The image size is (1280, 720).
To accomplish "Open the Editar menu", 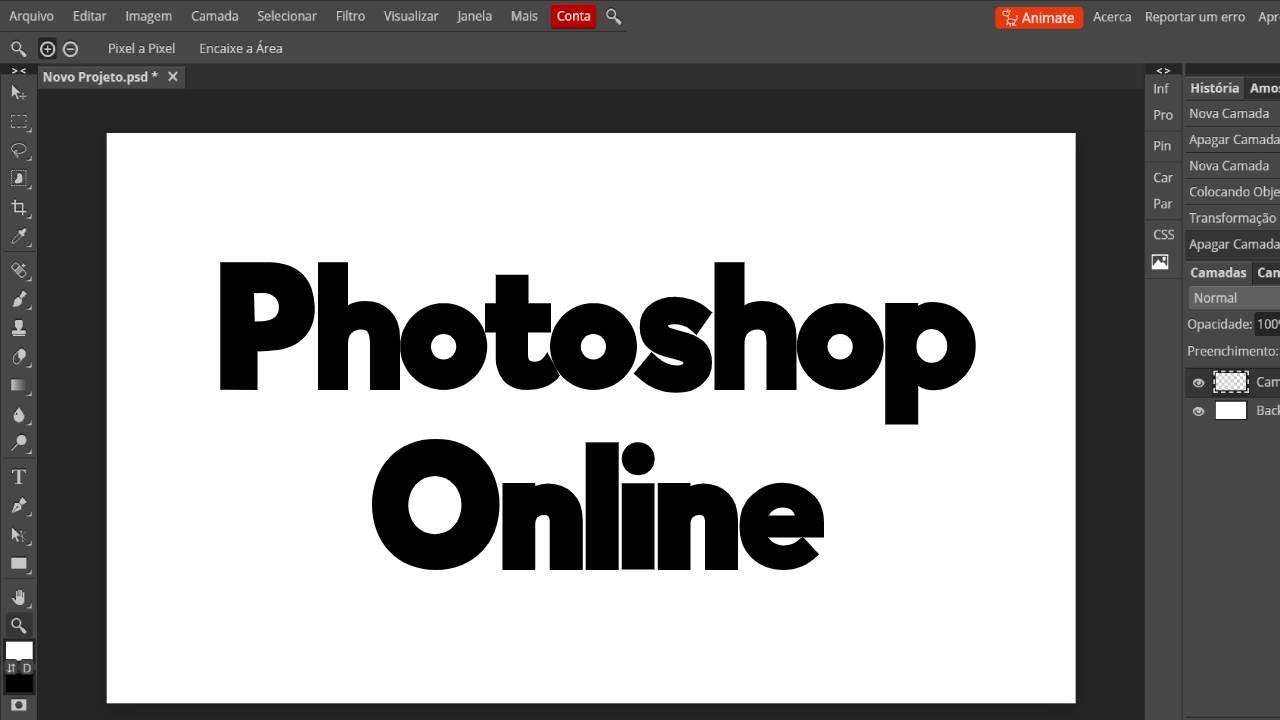I will [x=90, y=16].
